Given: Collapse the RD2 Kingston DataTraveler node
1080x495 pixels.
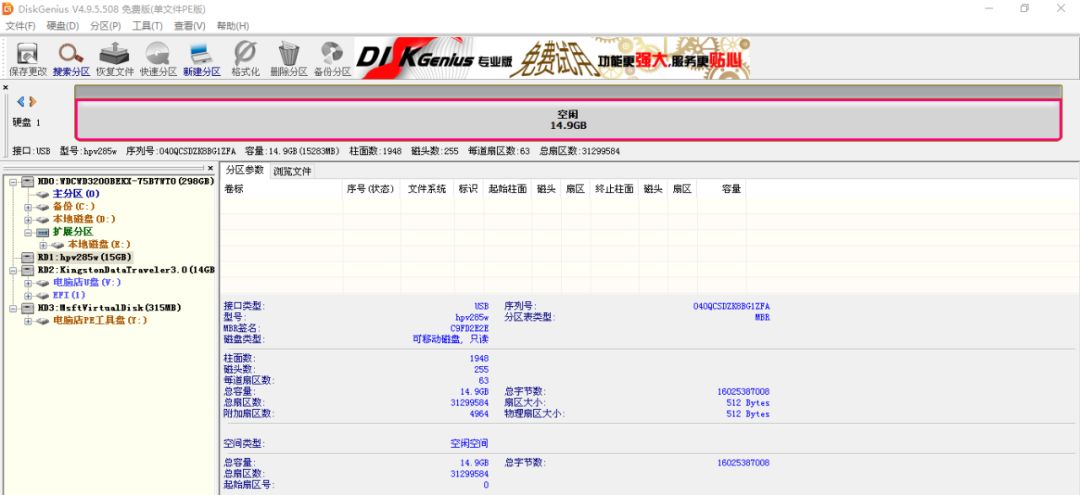Looking at the screenshot, I should 13,270.
